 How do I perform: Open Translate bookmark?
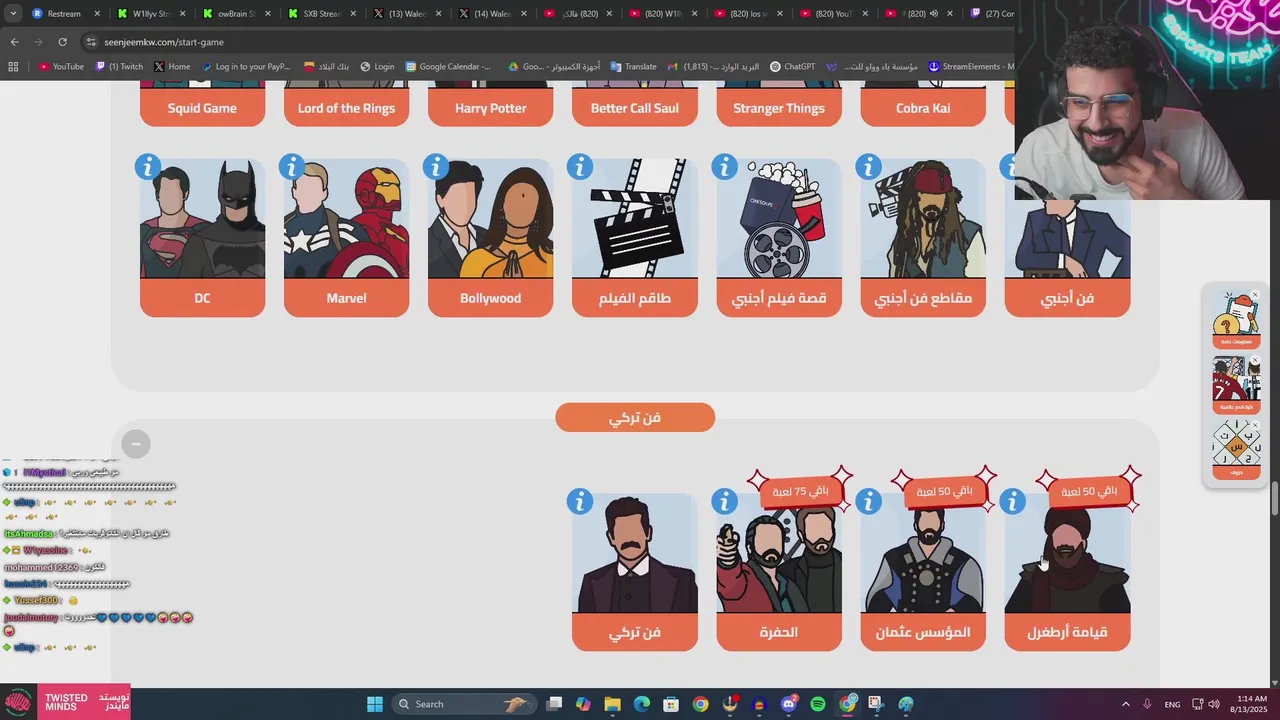click(x=633, y=67)
